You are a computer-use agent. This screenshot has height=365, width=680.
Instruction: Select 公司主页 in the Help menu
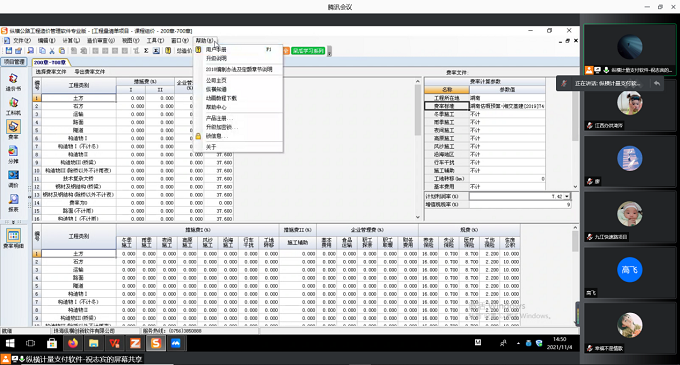tap(238, 80)
